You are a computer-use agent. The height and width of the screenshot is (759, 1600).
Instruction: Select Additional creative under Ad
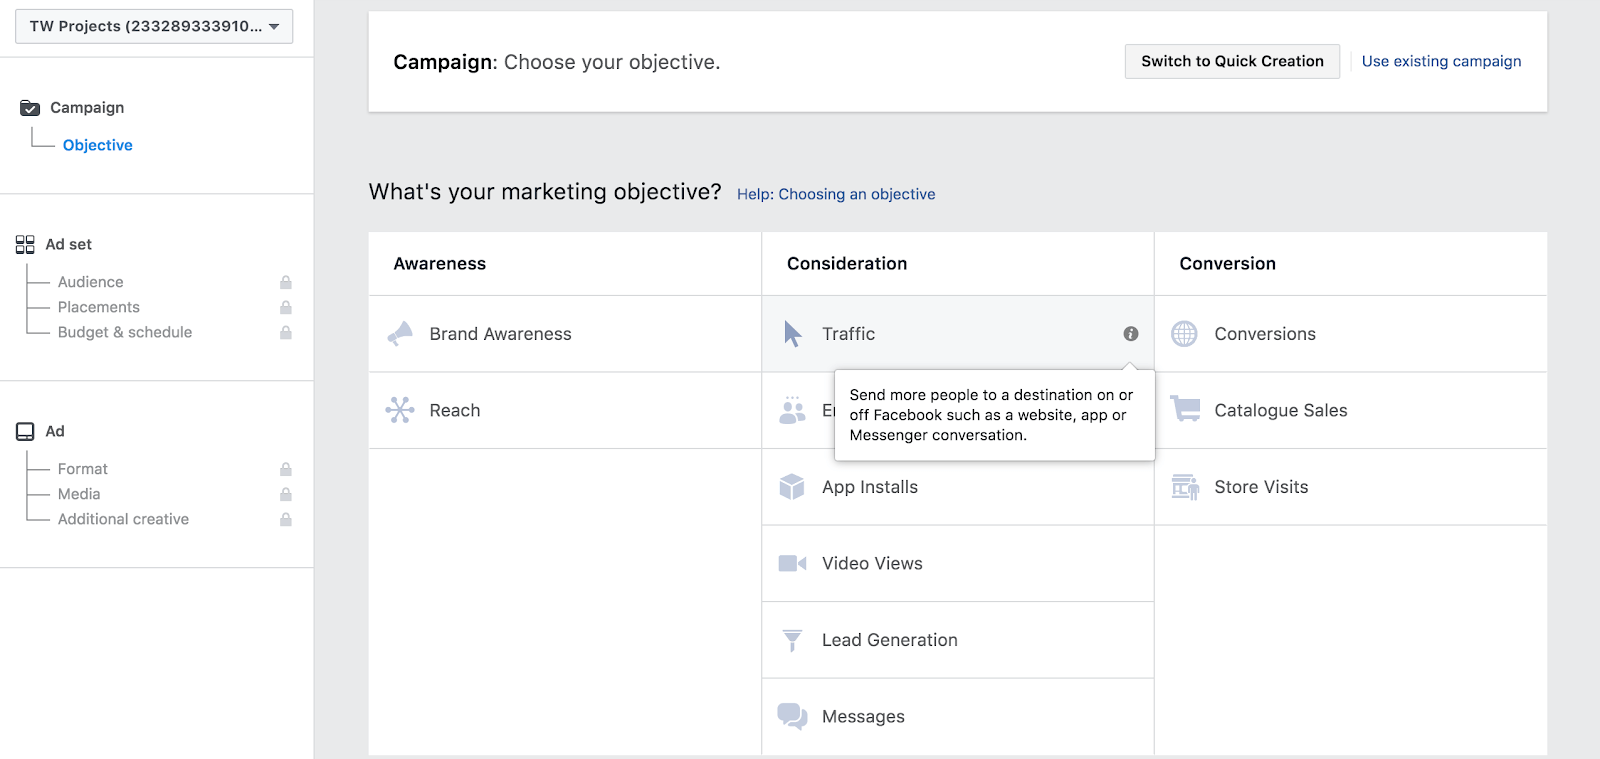tap(123, 519)
